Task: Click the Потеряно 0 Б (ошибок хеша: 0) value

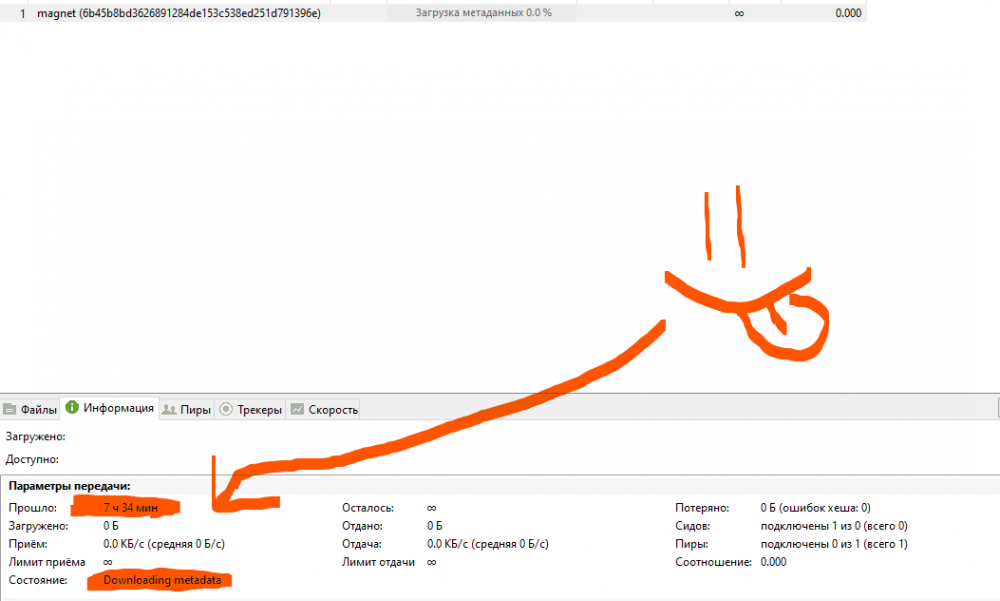Action: [x=815, y=508]
